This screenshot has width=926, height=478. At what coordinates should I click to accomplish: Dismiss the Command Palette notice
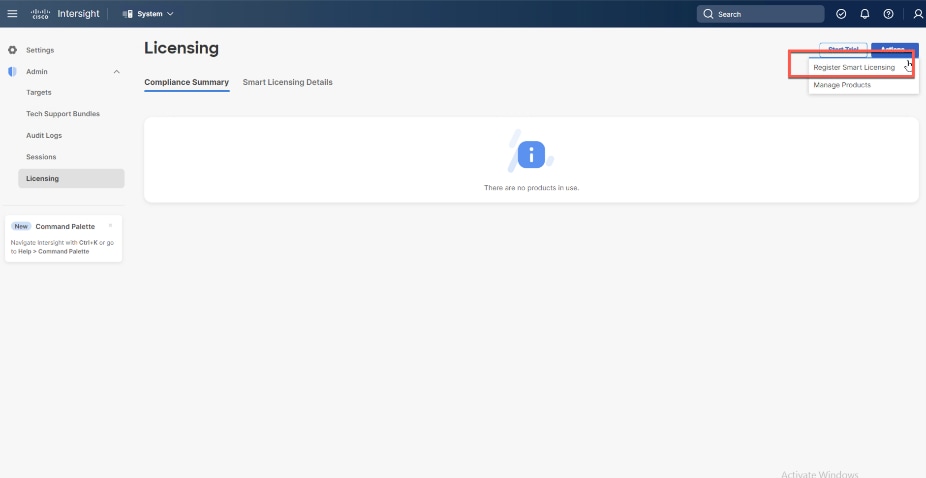(x=110, y=226)
